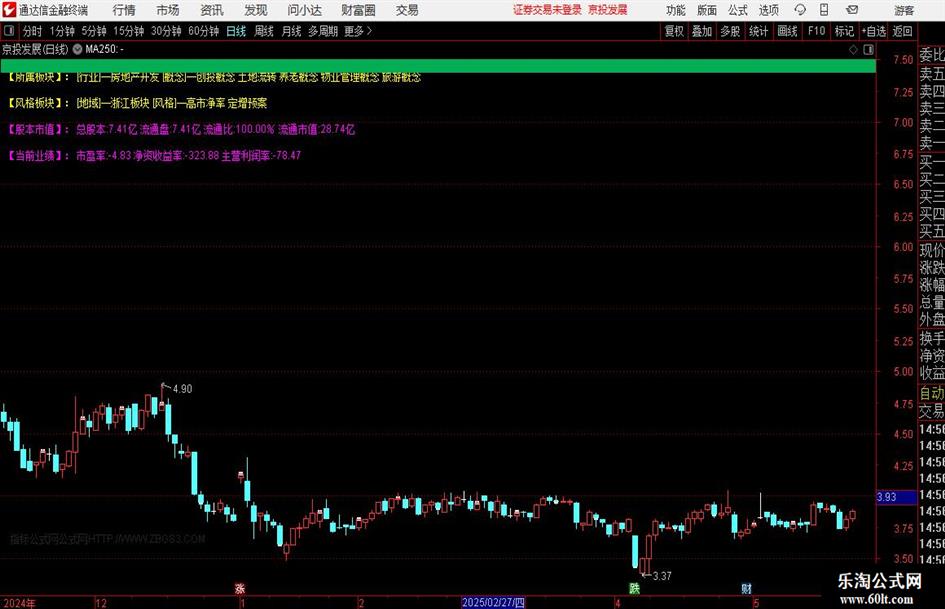This screenshot has width=945, height=609.
Task: Open the 问小达 menu
Action: point(304,10)
